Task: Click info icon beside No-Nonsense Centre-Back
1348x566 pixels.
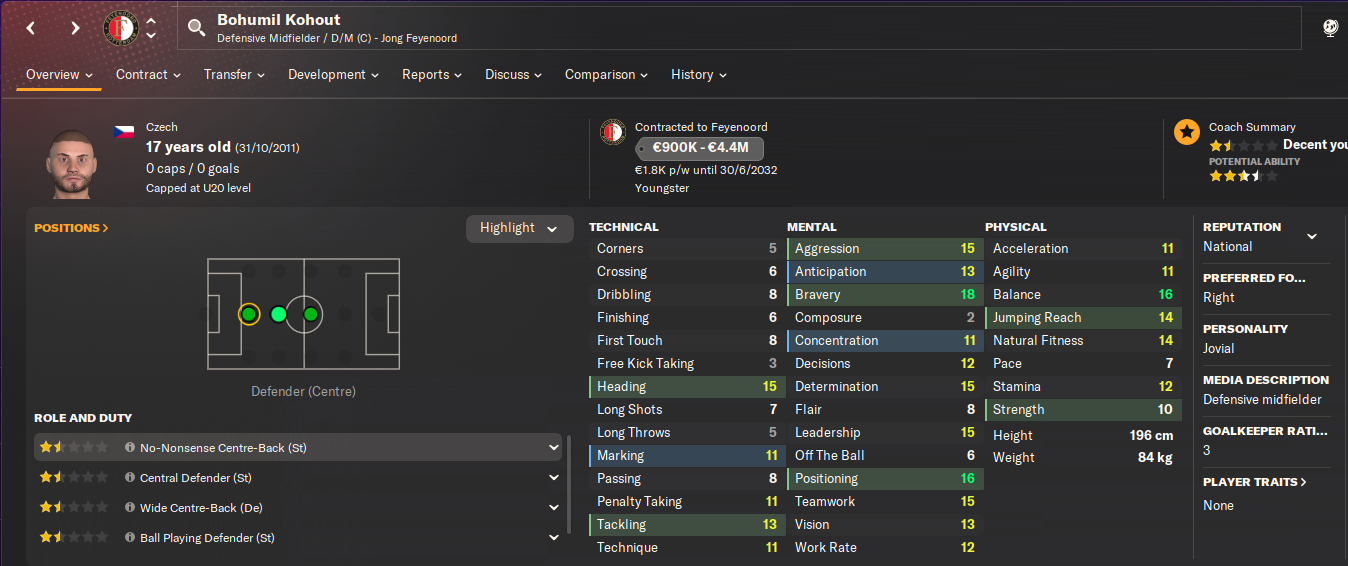Action: [x=130, y=448]
